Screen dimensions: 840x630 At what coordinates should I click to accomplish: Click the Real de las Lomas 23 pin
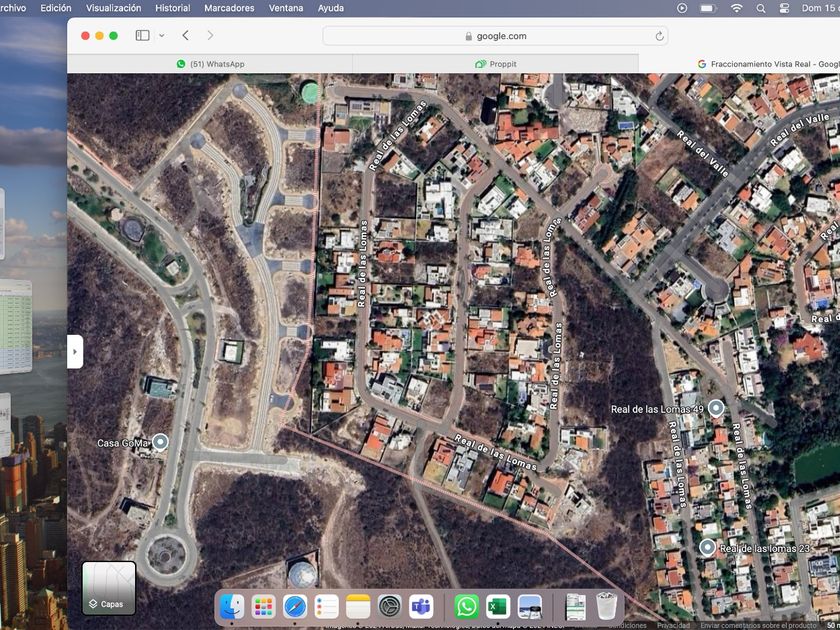pos(708,547)
